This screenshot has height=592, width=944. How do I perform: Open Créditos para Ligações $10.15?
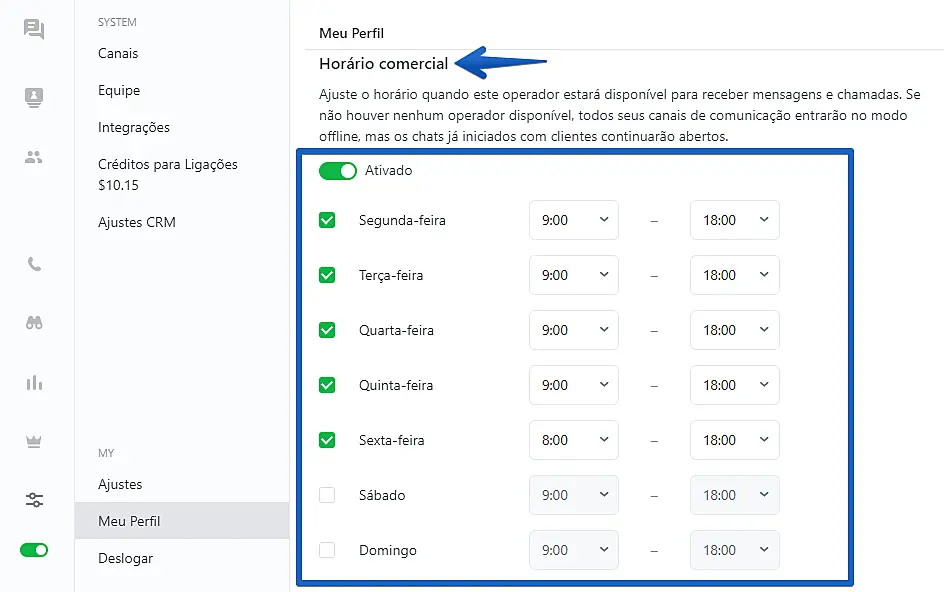pyautogui.click(x=167, y=174)
